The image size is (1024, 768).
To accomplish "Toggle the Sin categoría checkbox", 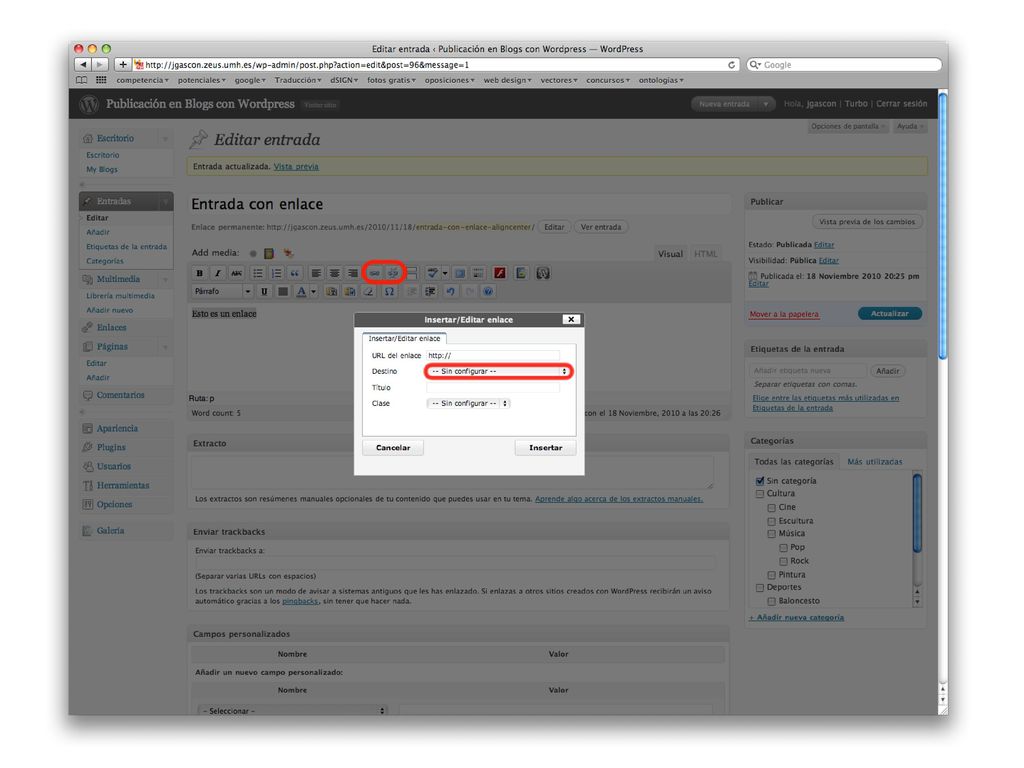I will pos(760,481).
